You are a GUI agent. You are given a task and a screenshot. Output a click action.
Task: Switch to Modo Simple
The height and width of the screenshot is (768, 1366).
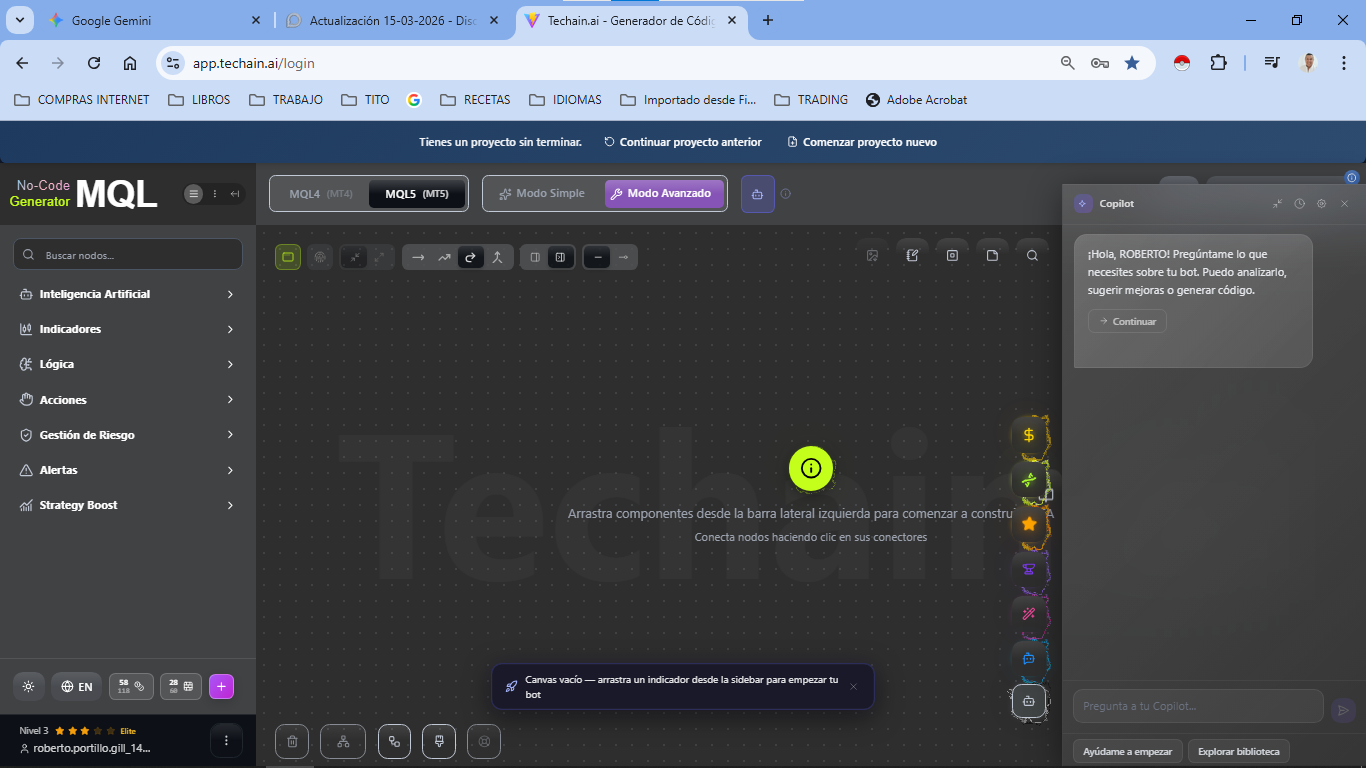pos(542,194)
